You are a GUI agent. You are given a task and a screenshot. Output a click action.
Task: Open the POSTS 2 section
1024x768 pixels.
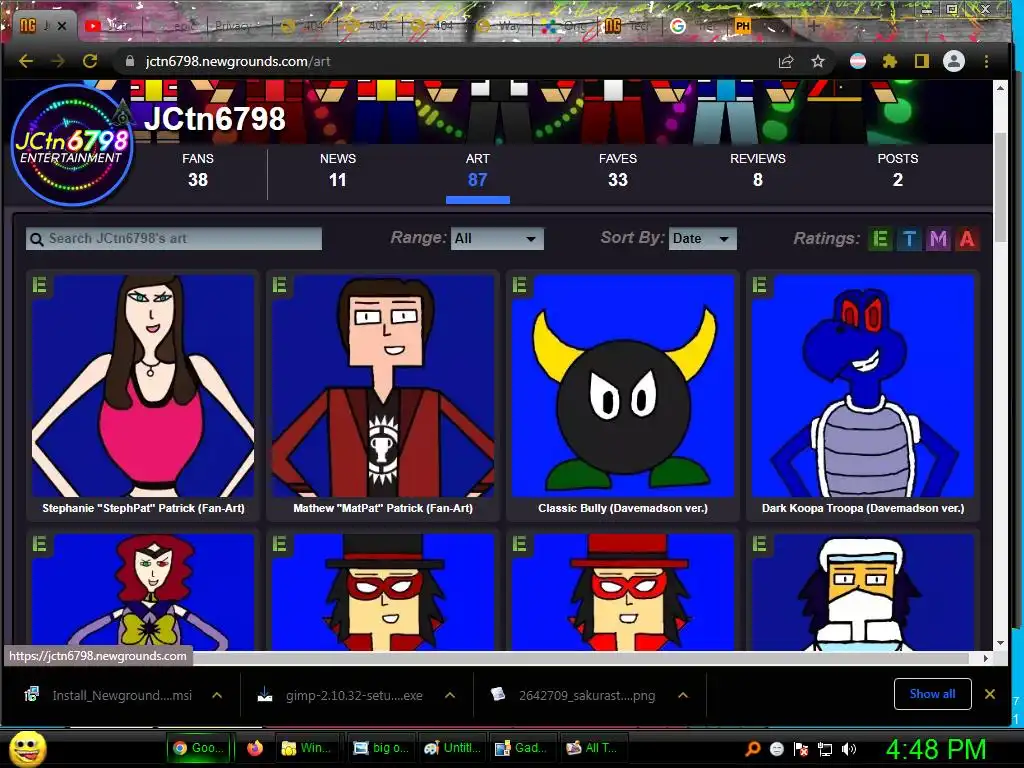(898, 170)
